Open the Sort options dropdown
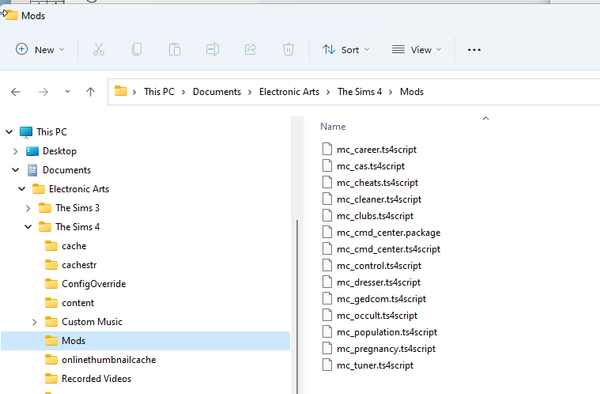 pos(346,50)
